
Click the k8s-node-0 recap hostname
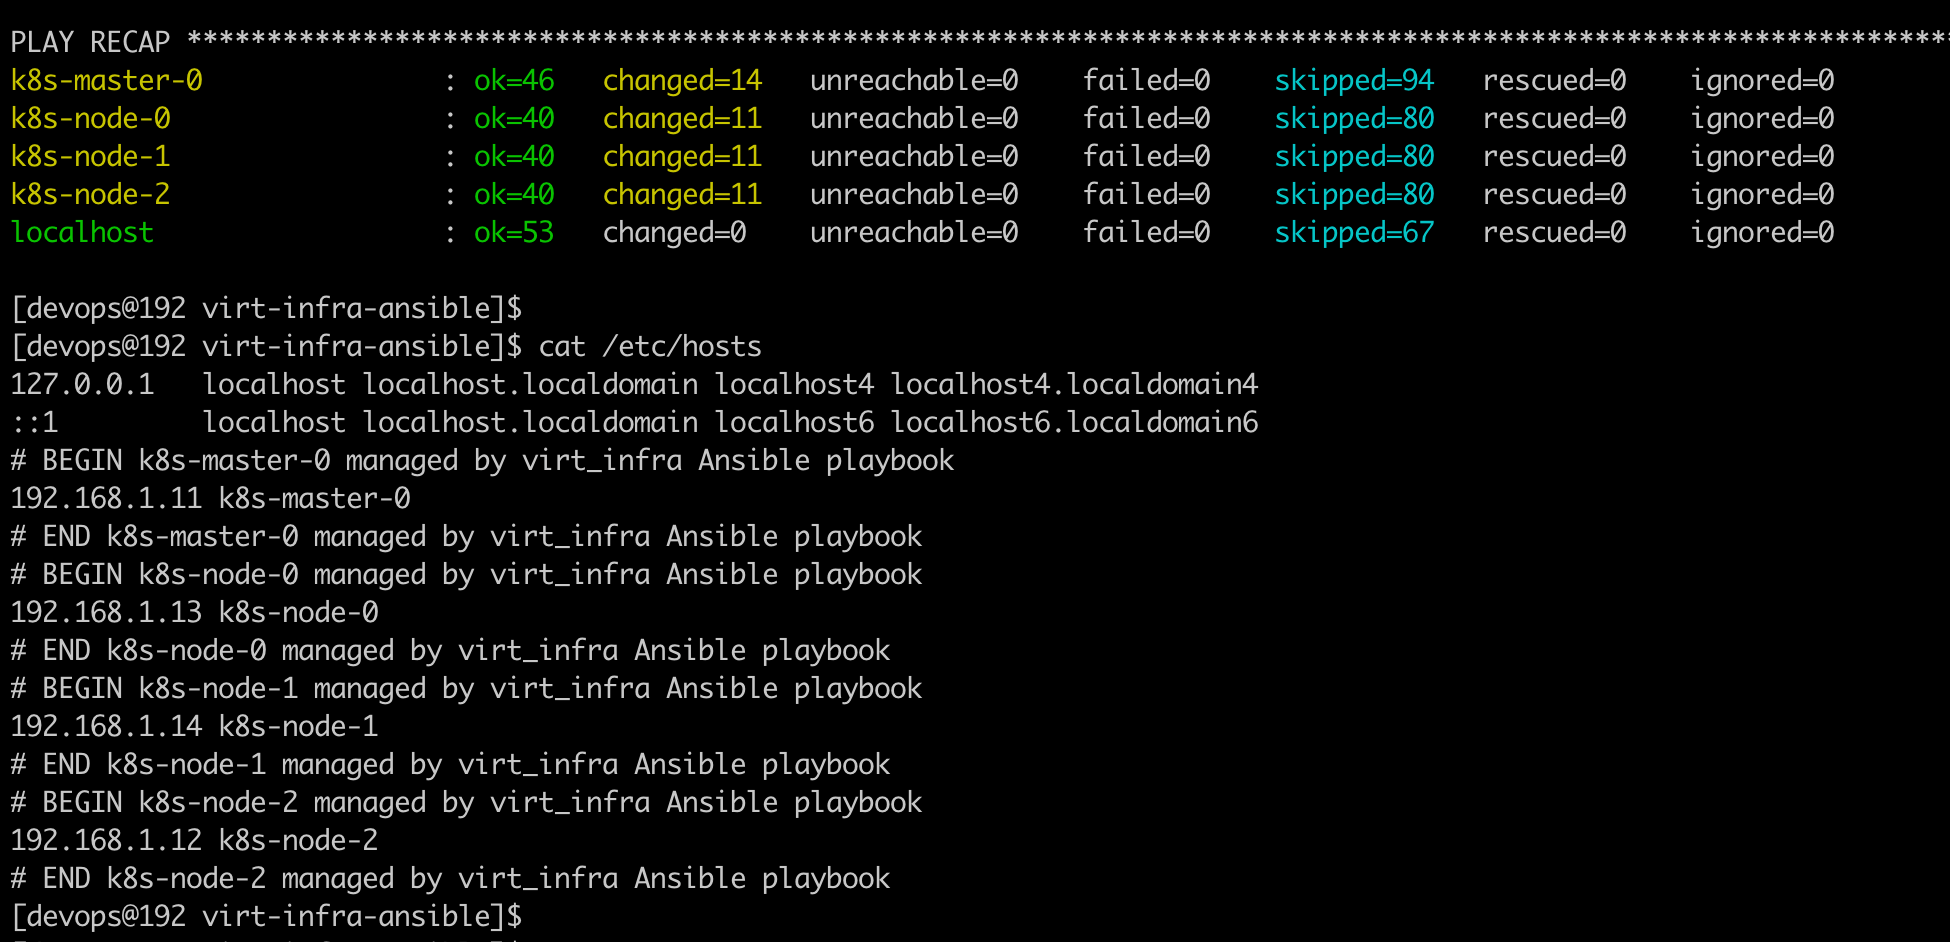pyautogui.click(x=91, y=118)
